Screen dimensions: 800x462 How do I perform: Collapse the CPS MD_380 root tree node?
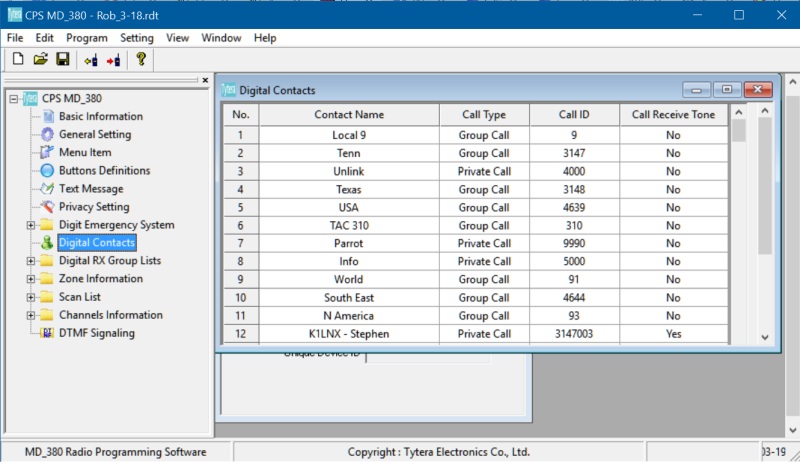14,98
